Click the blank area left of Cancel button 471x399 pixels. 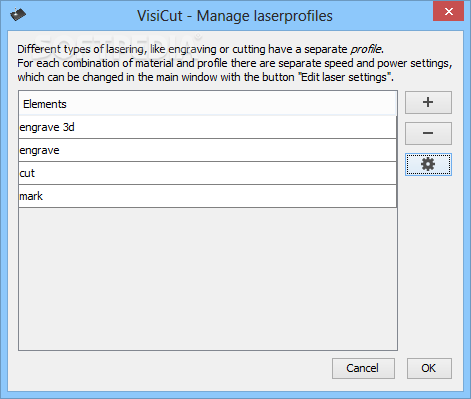click(x=173, y=368)
